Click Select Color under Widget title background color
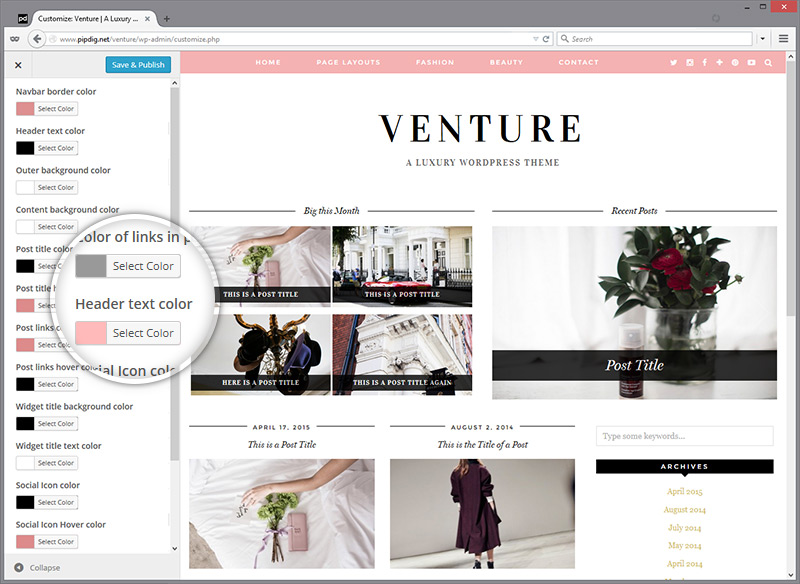The height and width of the screenshot is (584, 800). click(x=56, y=423)
